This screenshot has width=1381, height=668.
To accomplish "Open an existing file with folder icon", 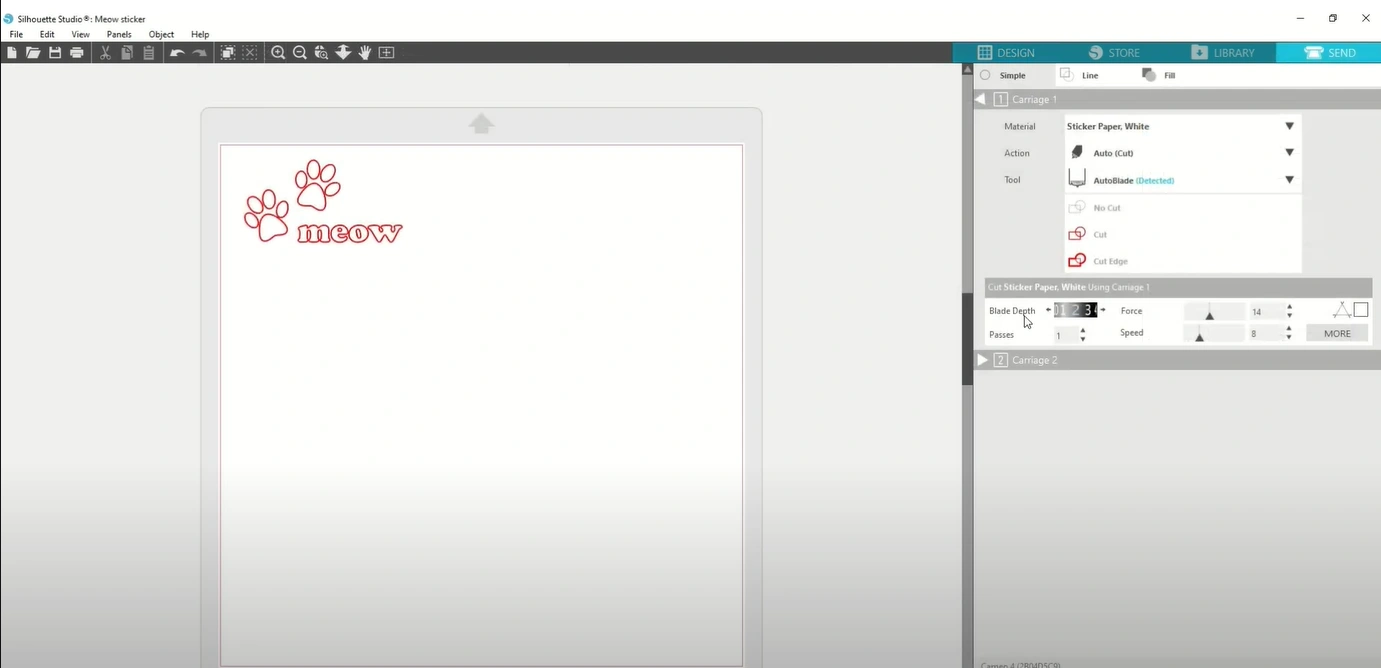I will (x=33, y=53).
